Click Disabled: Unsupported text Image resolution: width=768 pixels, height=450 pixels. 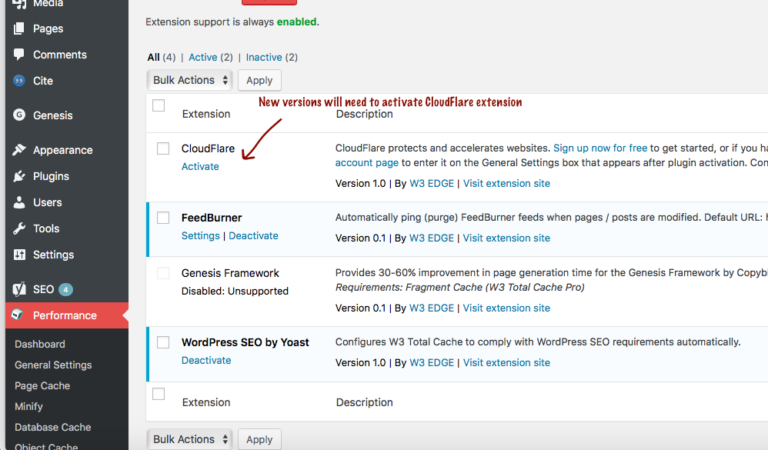tap(235, 291)
